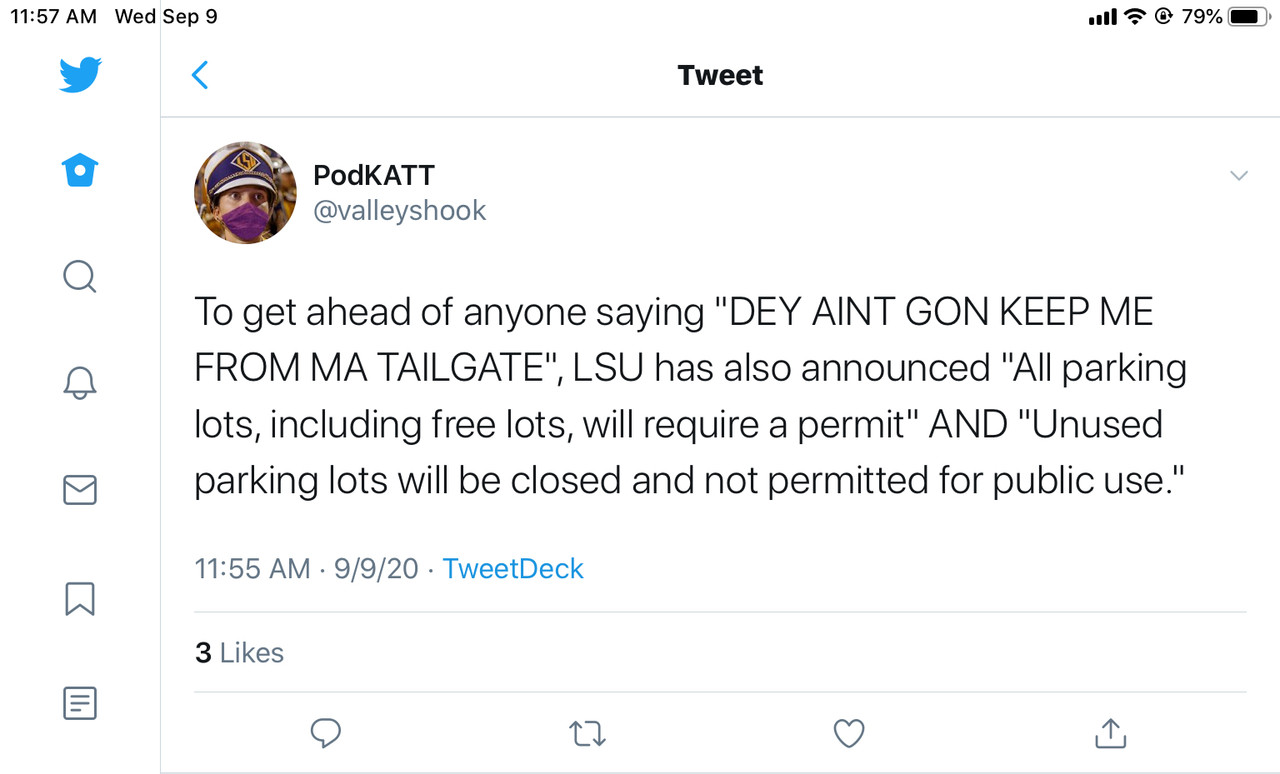Open Bookmarks in the sidebar

click(x=80, y=598)
